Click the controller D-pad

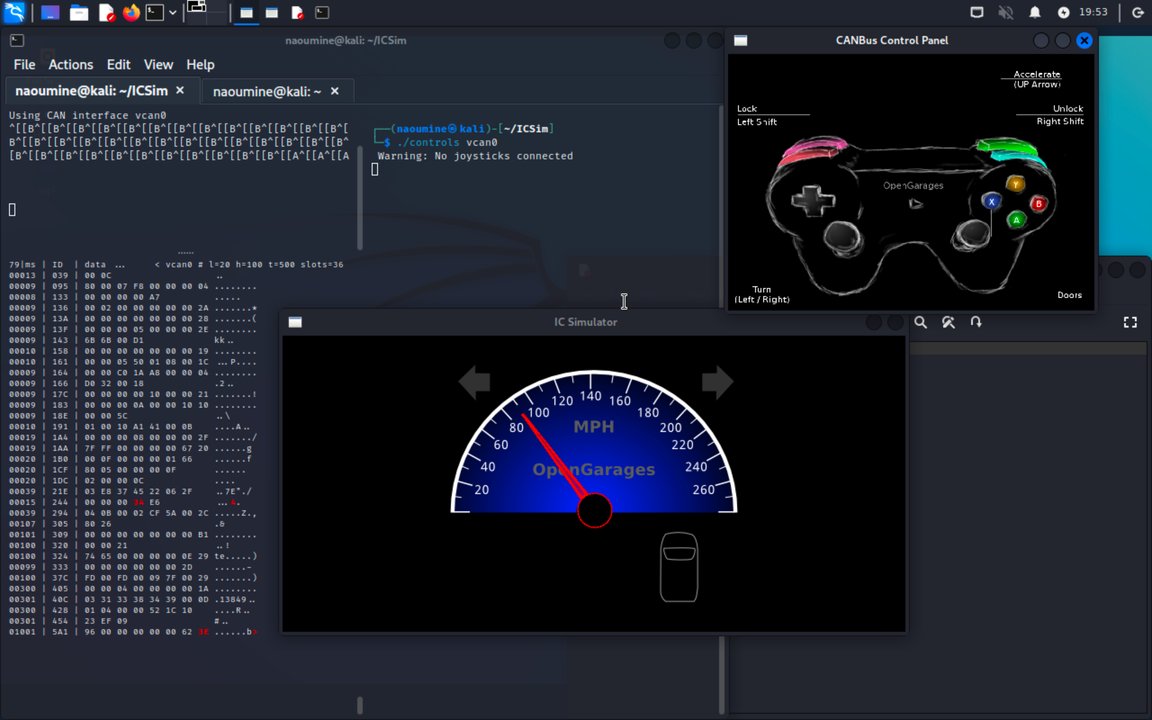coord(813,200)
